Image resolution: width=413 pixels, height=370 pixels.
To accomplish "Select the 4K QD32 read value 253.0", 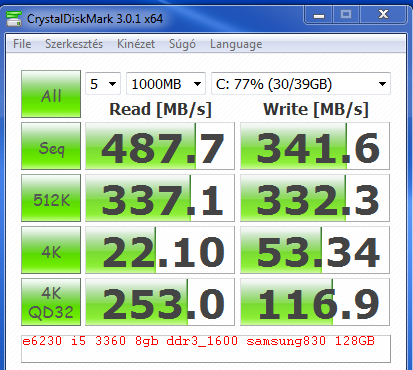I will (160, 302).
